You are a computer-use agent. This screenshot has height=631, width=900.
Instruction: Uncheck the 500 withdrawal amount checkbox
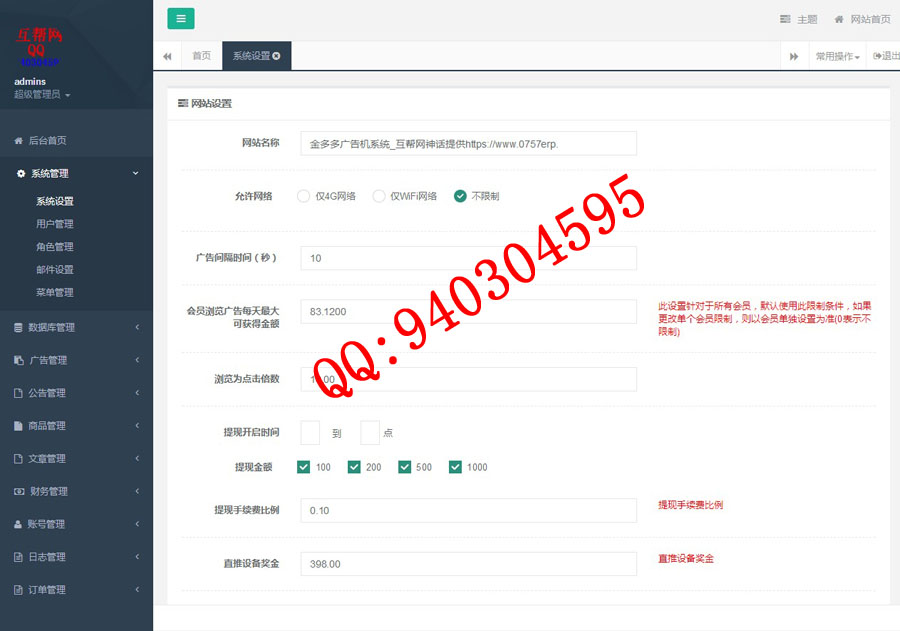tap(405, 467)
